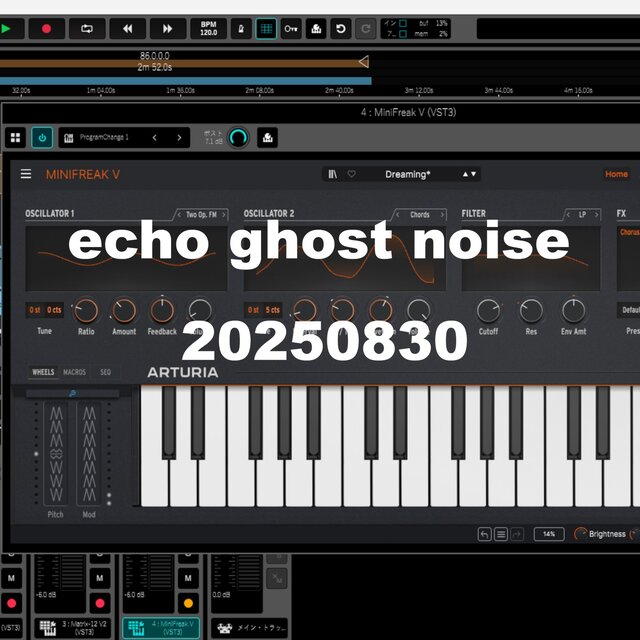Toggle the grid snap button
640x640 pixels.
click(x=266, y=29)
